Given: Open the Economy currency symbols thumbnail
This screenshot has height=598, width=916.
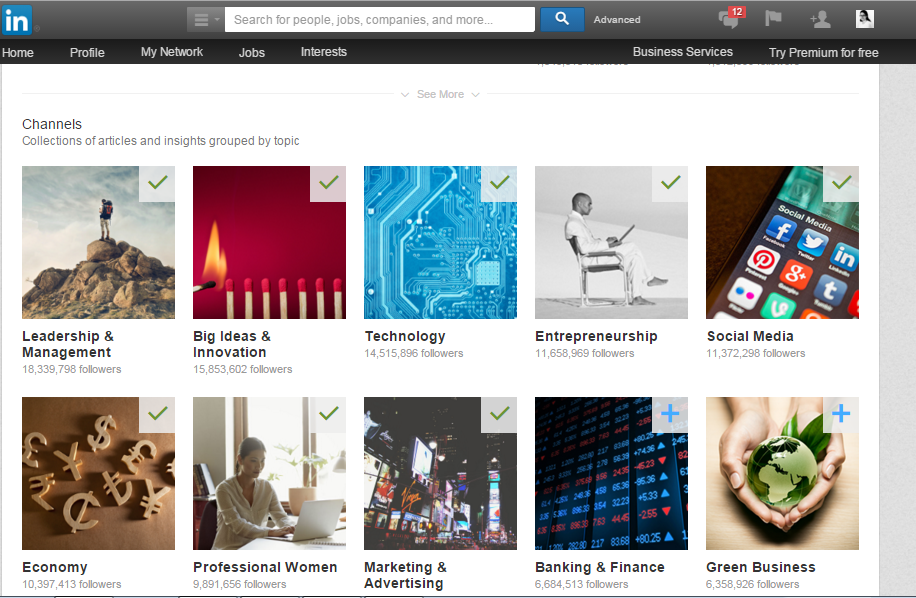Looking at the screenshot, I should tap(98, 474).
